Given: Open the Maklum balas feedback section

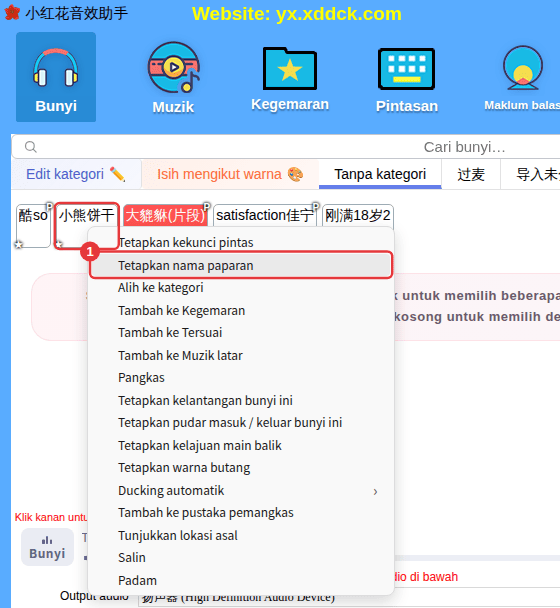Looking at the screenshot, I should 522,79.
